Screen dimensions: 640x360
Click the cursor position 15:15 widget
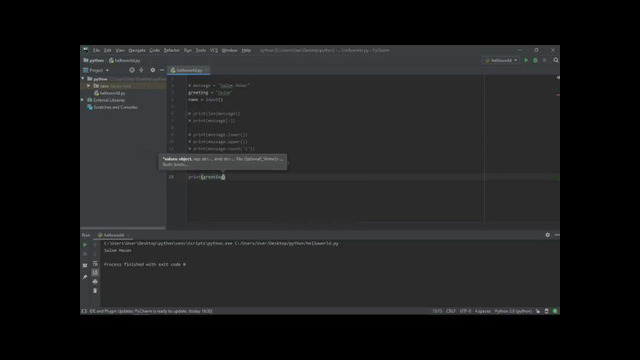(x=437, y=311)
